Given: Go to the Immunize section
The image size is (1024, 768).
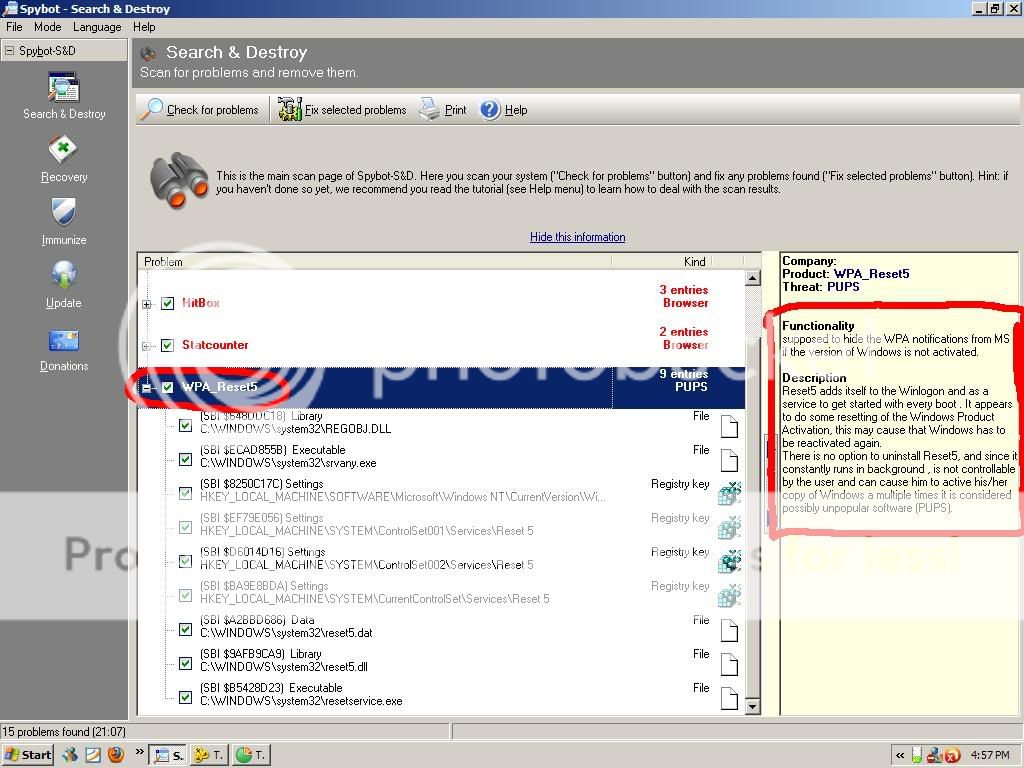Looking at the screenshot, I should point(64,221).
